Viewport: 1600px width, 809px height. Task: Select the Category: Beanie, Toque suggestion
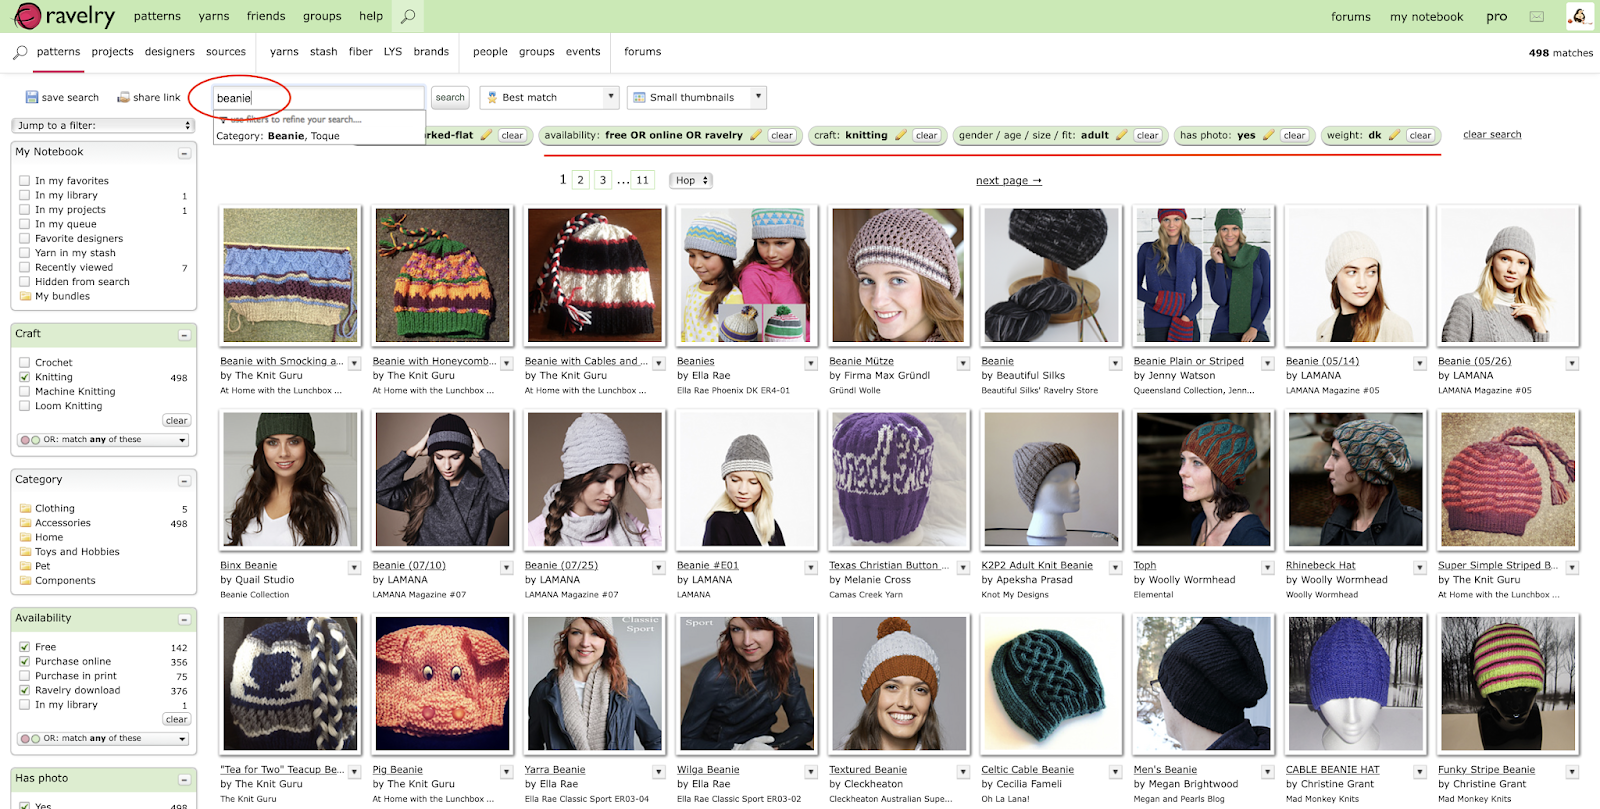(x=279, y=136)
